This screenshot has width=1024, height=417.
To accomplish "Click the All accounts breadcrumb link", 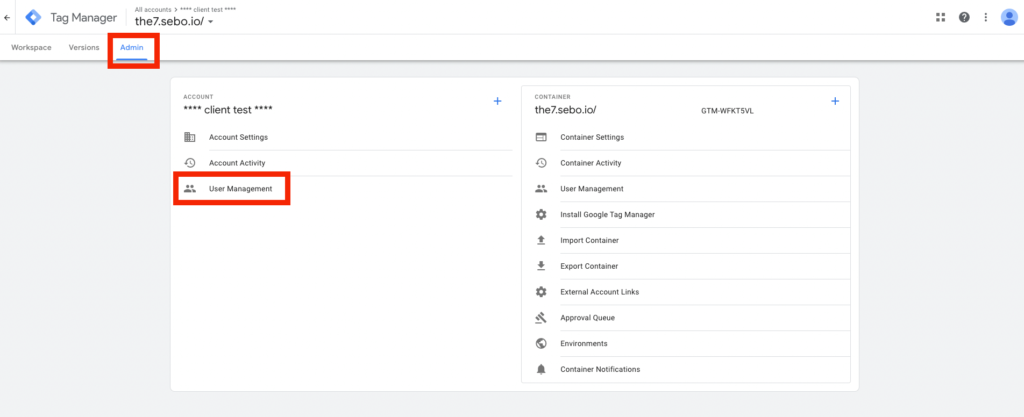I will click(152, 10).
